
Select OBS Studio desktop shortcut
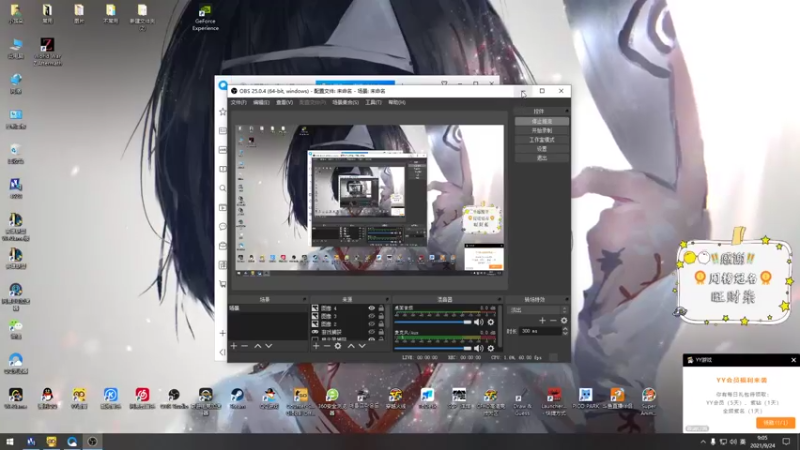(x=174, y=398)
